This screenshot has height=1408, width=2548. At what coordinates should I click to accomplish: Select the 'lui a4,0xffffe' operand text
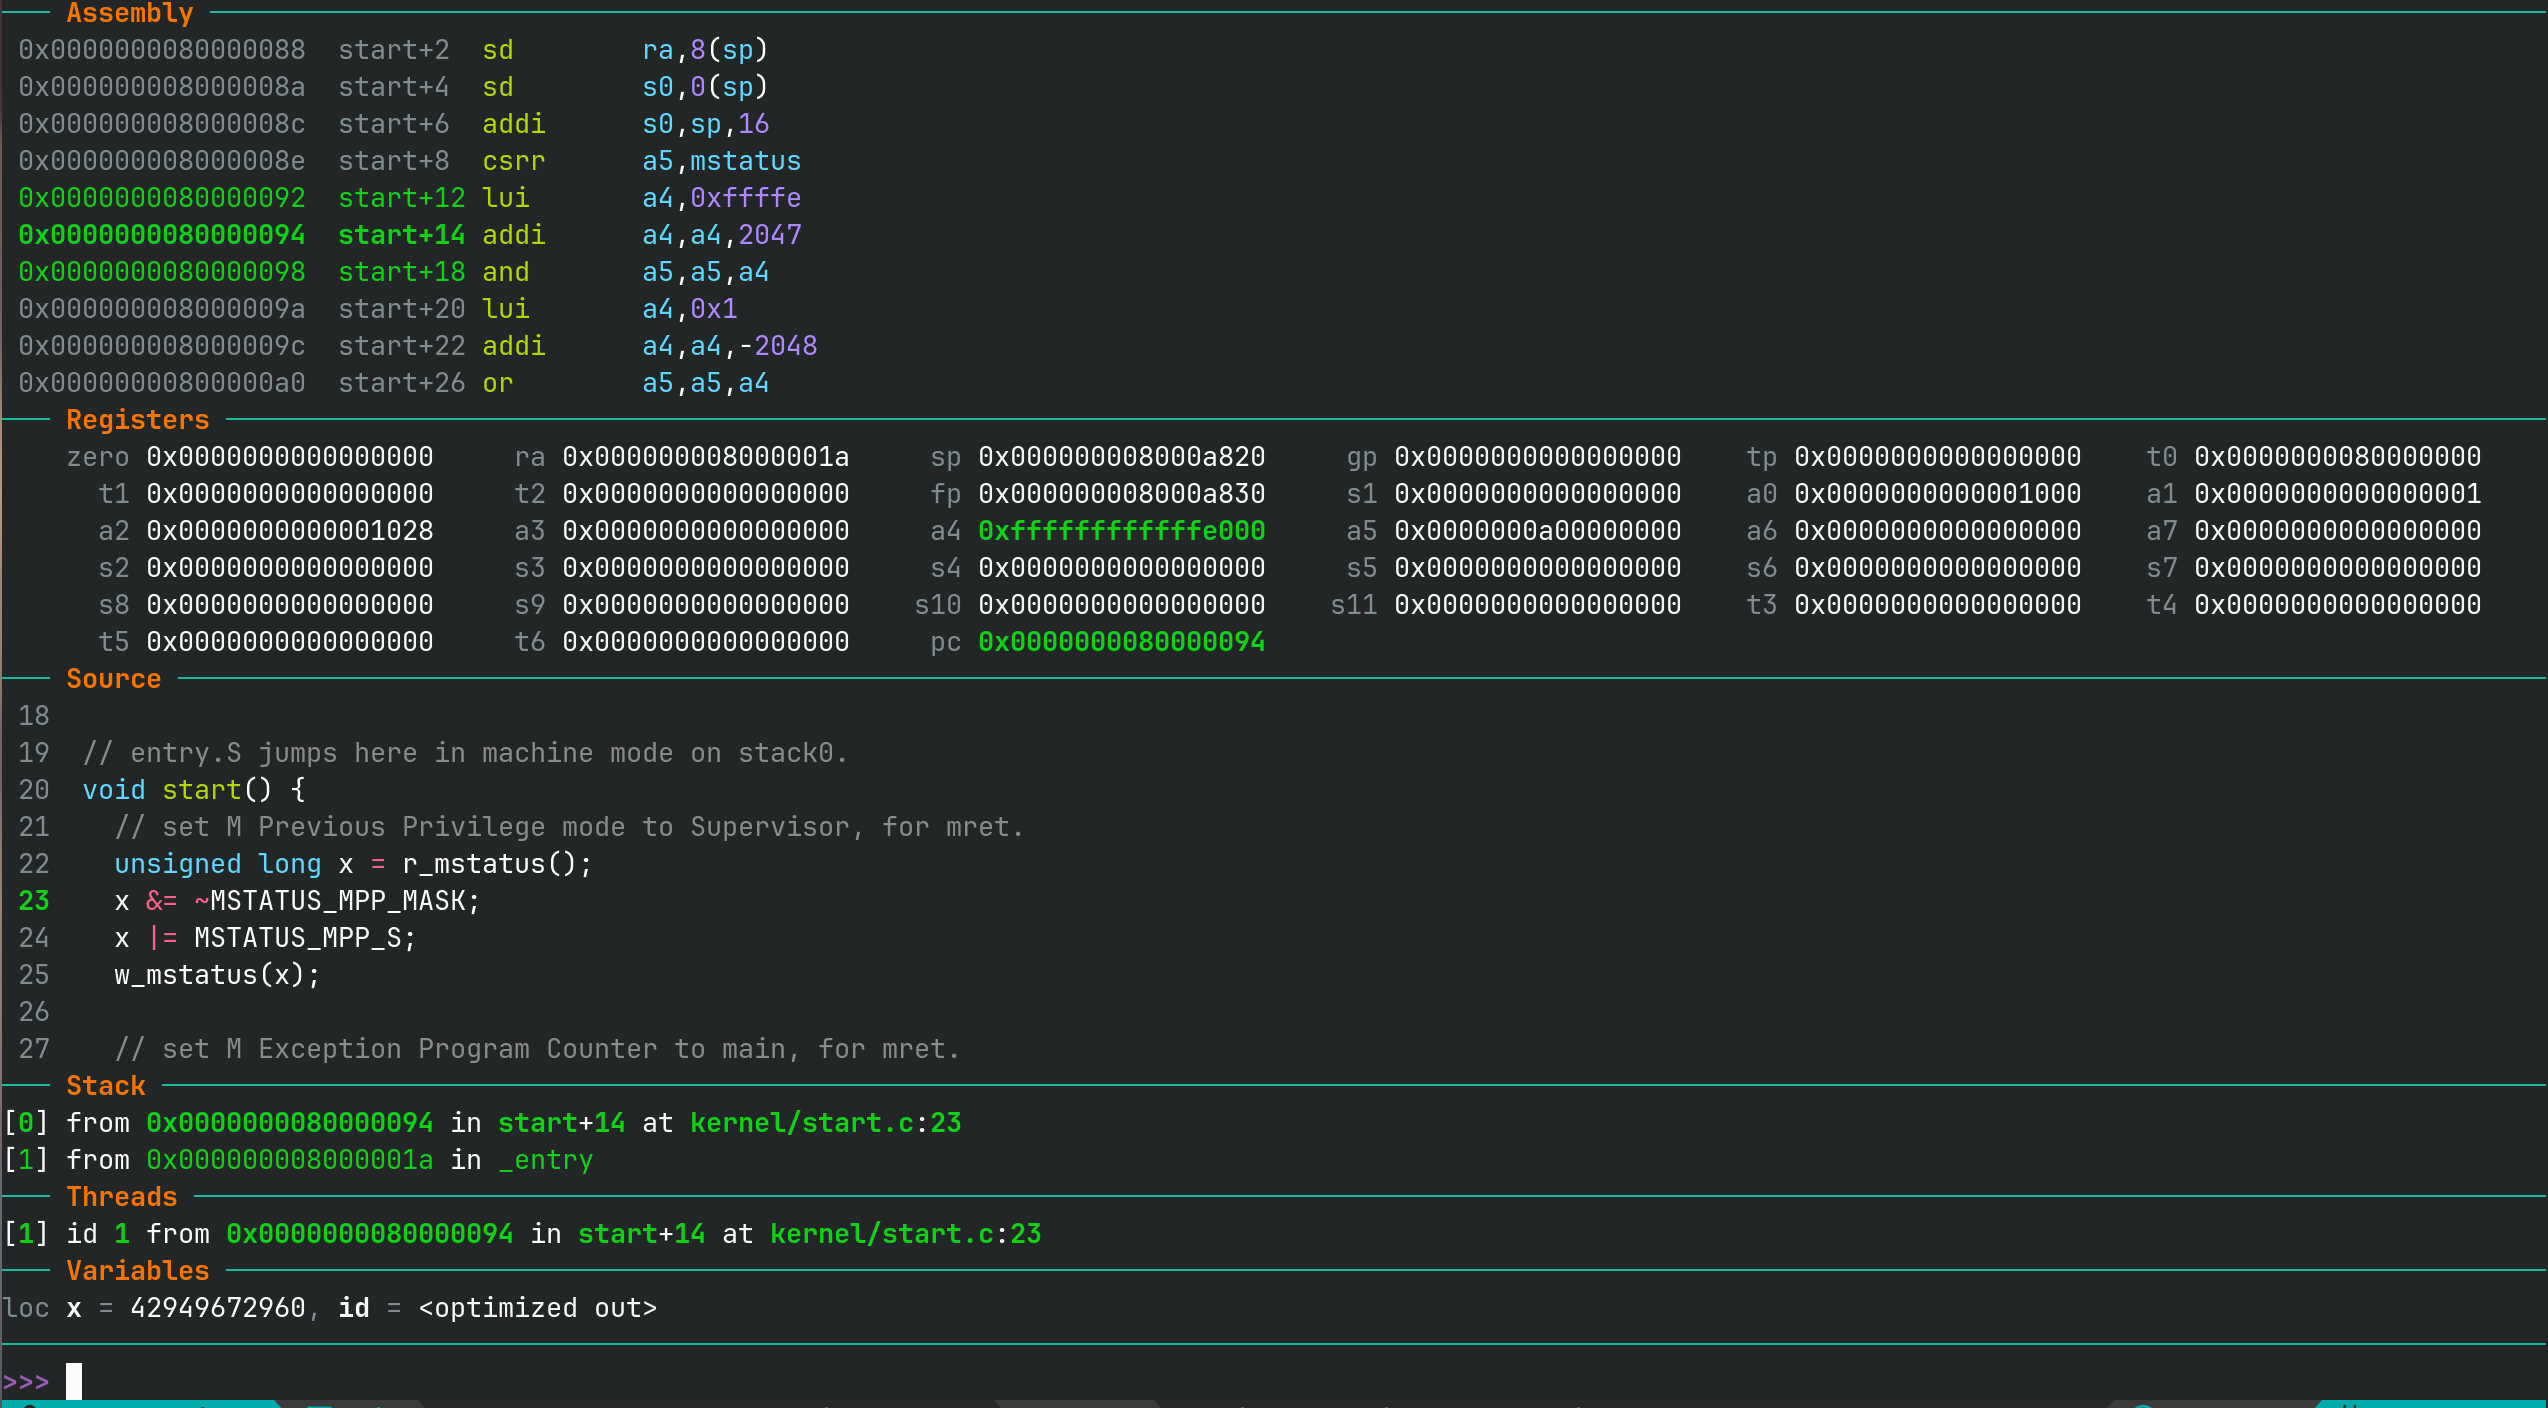[721, 198]
